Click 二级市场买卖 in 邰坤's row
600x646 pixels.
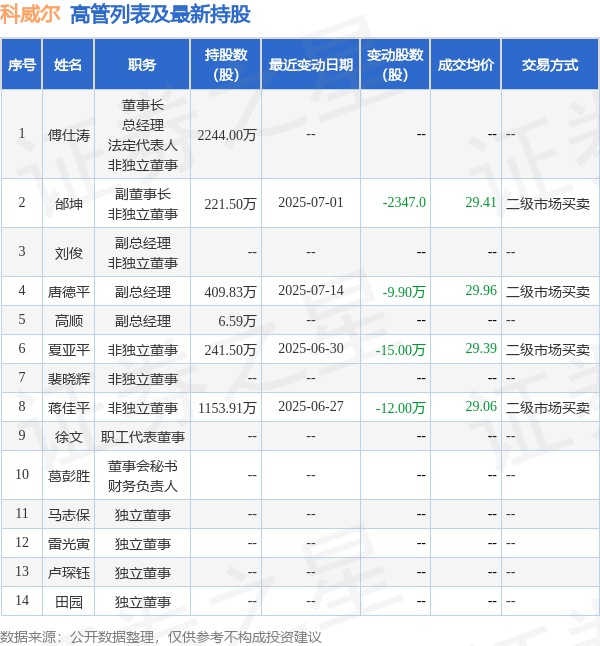pos(548,204)
